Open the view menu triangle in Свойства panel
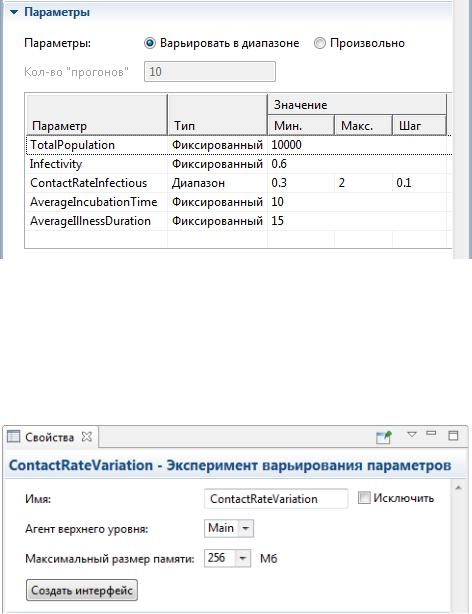Viewport: 472px width, 614px height. (412, 434)
